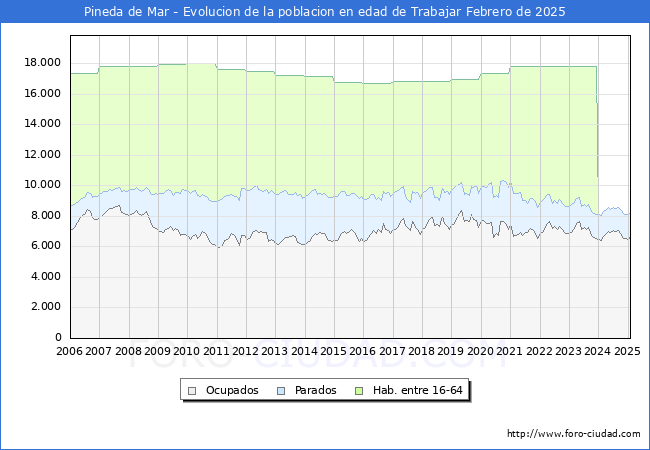Click the 2012 x-axis year label
This screenshot has height=450, width=650.
pos(245,351)
